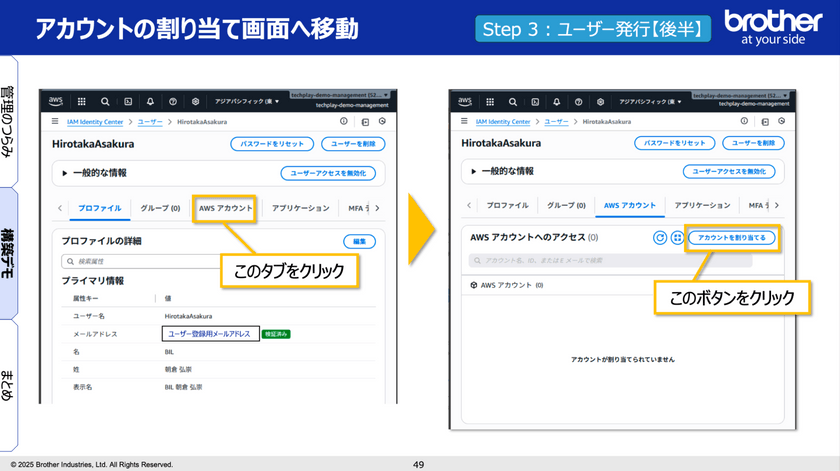Open the notifications bell in the right console
The width and height of the screenshot is (840, 471).
556,101
